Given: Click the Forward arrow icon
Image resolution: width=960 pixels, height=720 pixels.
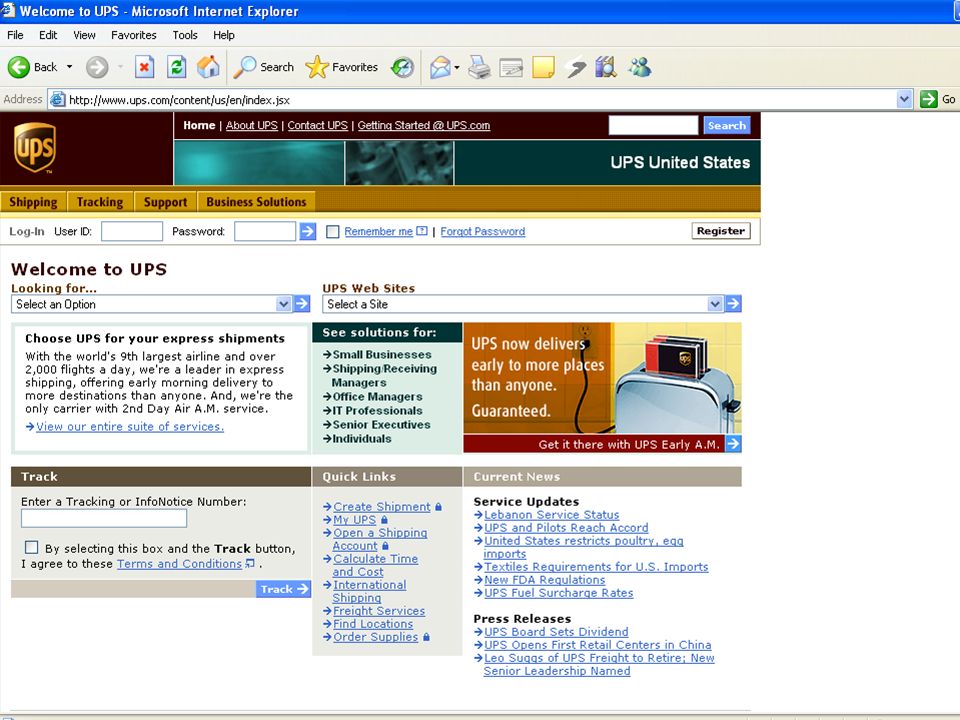Looking at the screenshot, I should [97, 67].
